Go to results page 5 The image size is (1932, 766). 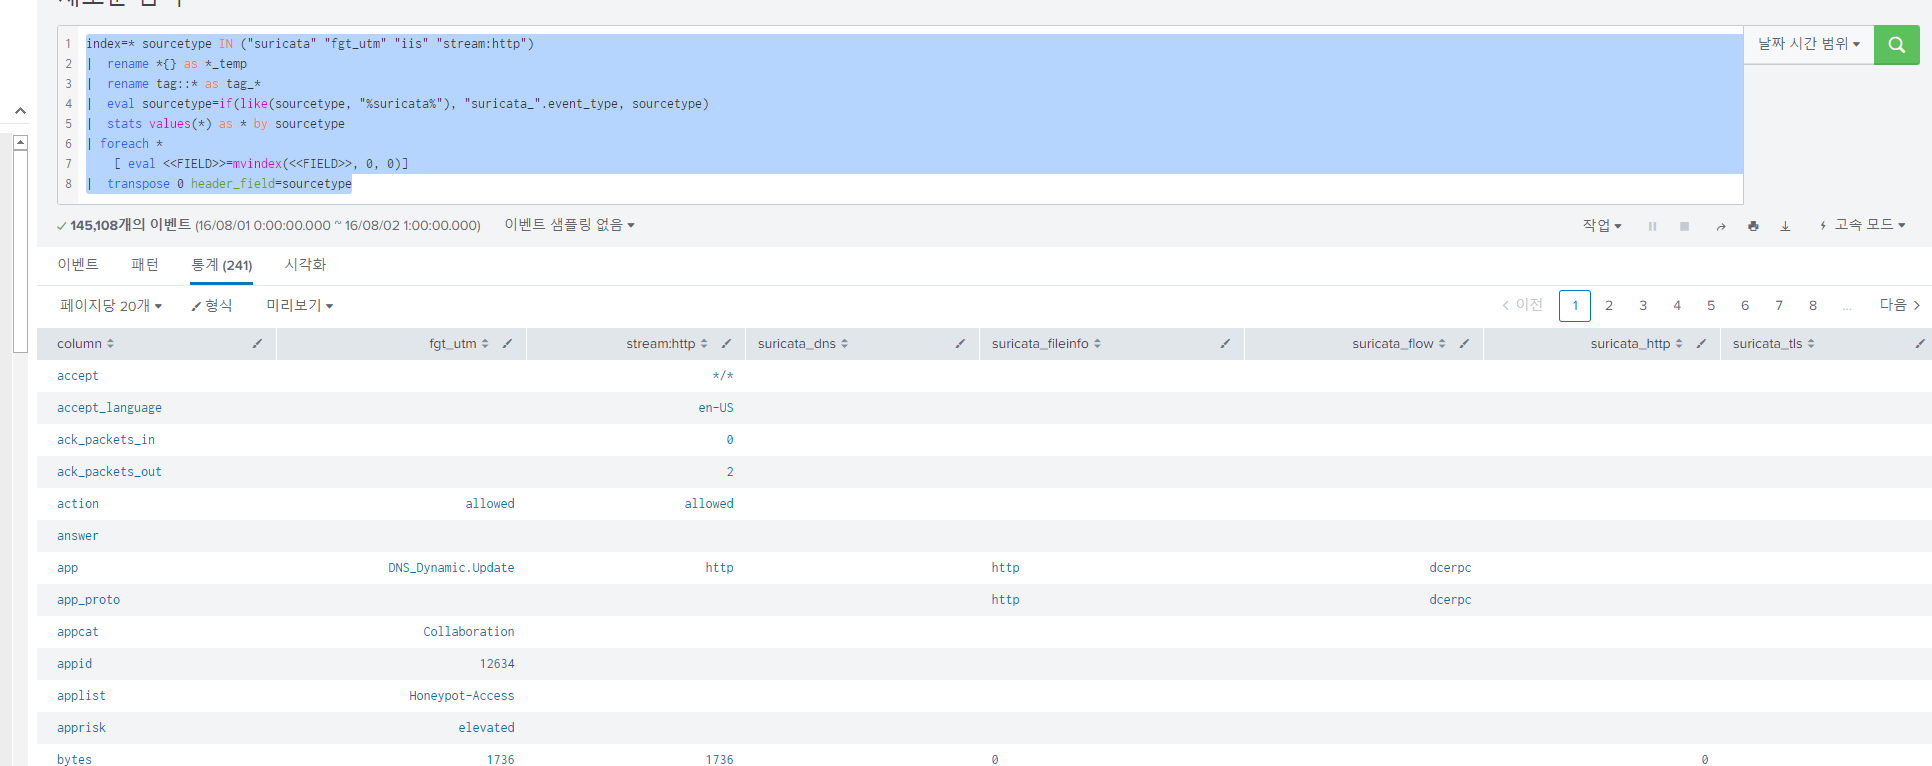[1711, 305]
